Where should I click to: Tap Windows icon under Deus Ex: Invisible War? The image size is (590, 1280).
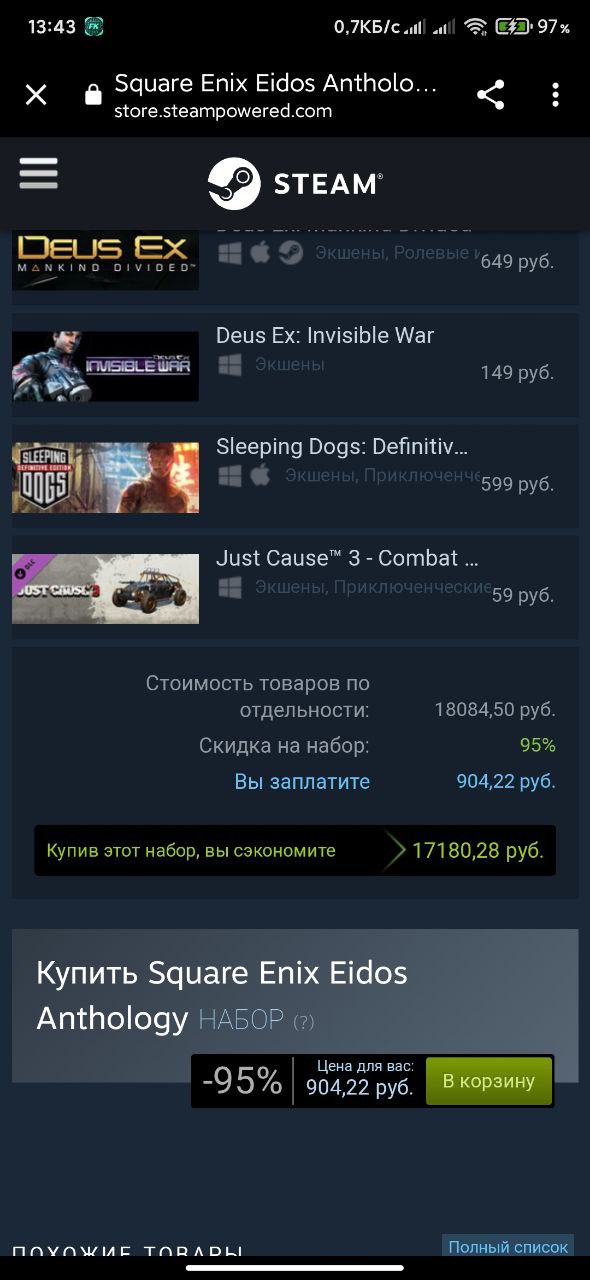click(x=229, y=365)
